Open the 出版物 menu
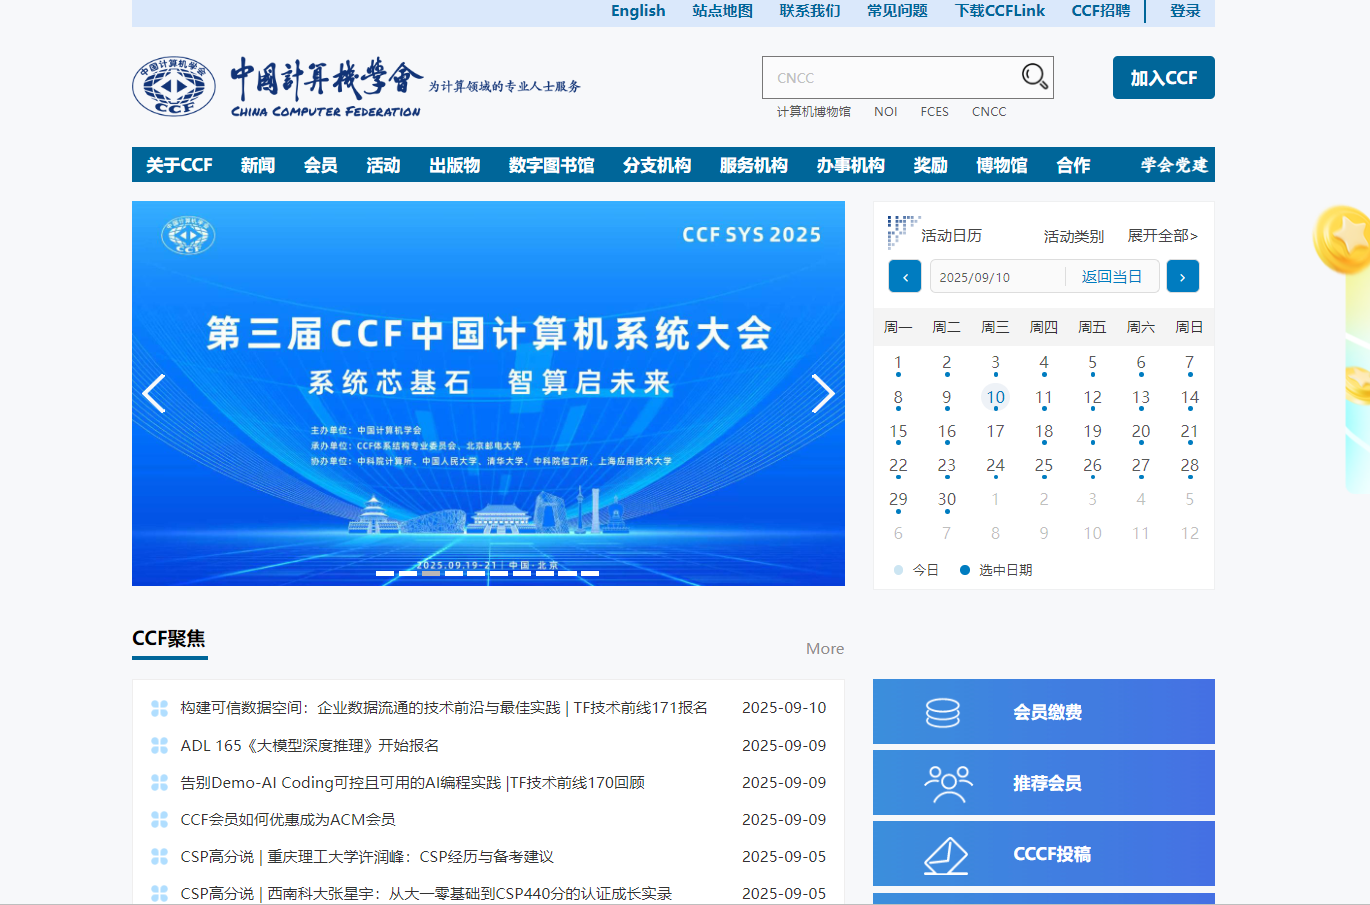Image resolution: width=1370 pixels, height=905 pixels. [x=454, y=165]
